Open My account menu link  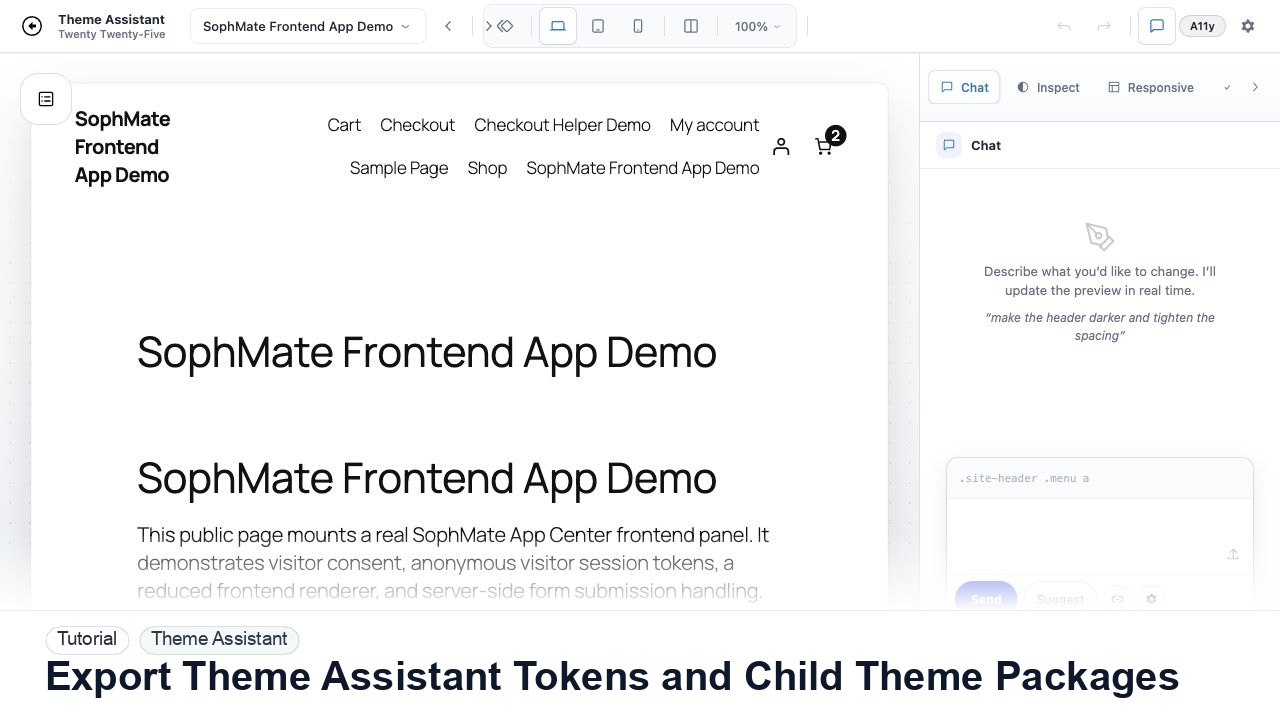(714, 125)
